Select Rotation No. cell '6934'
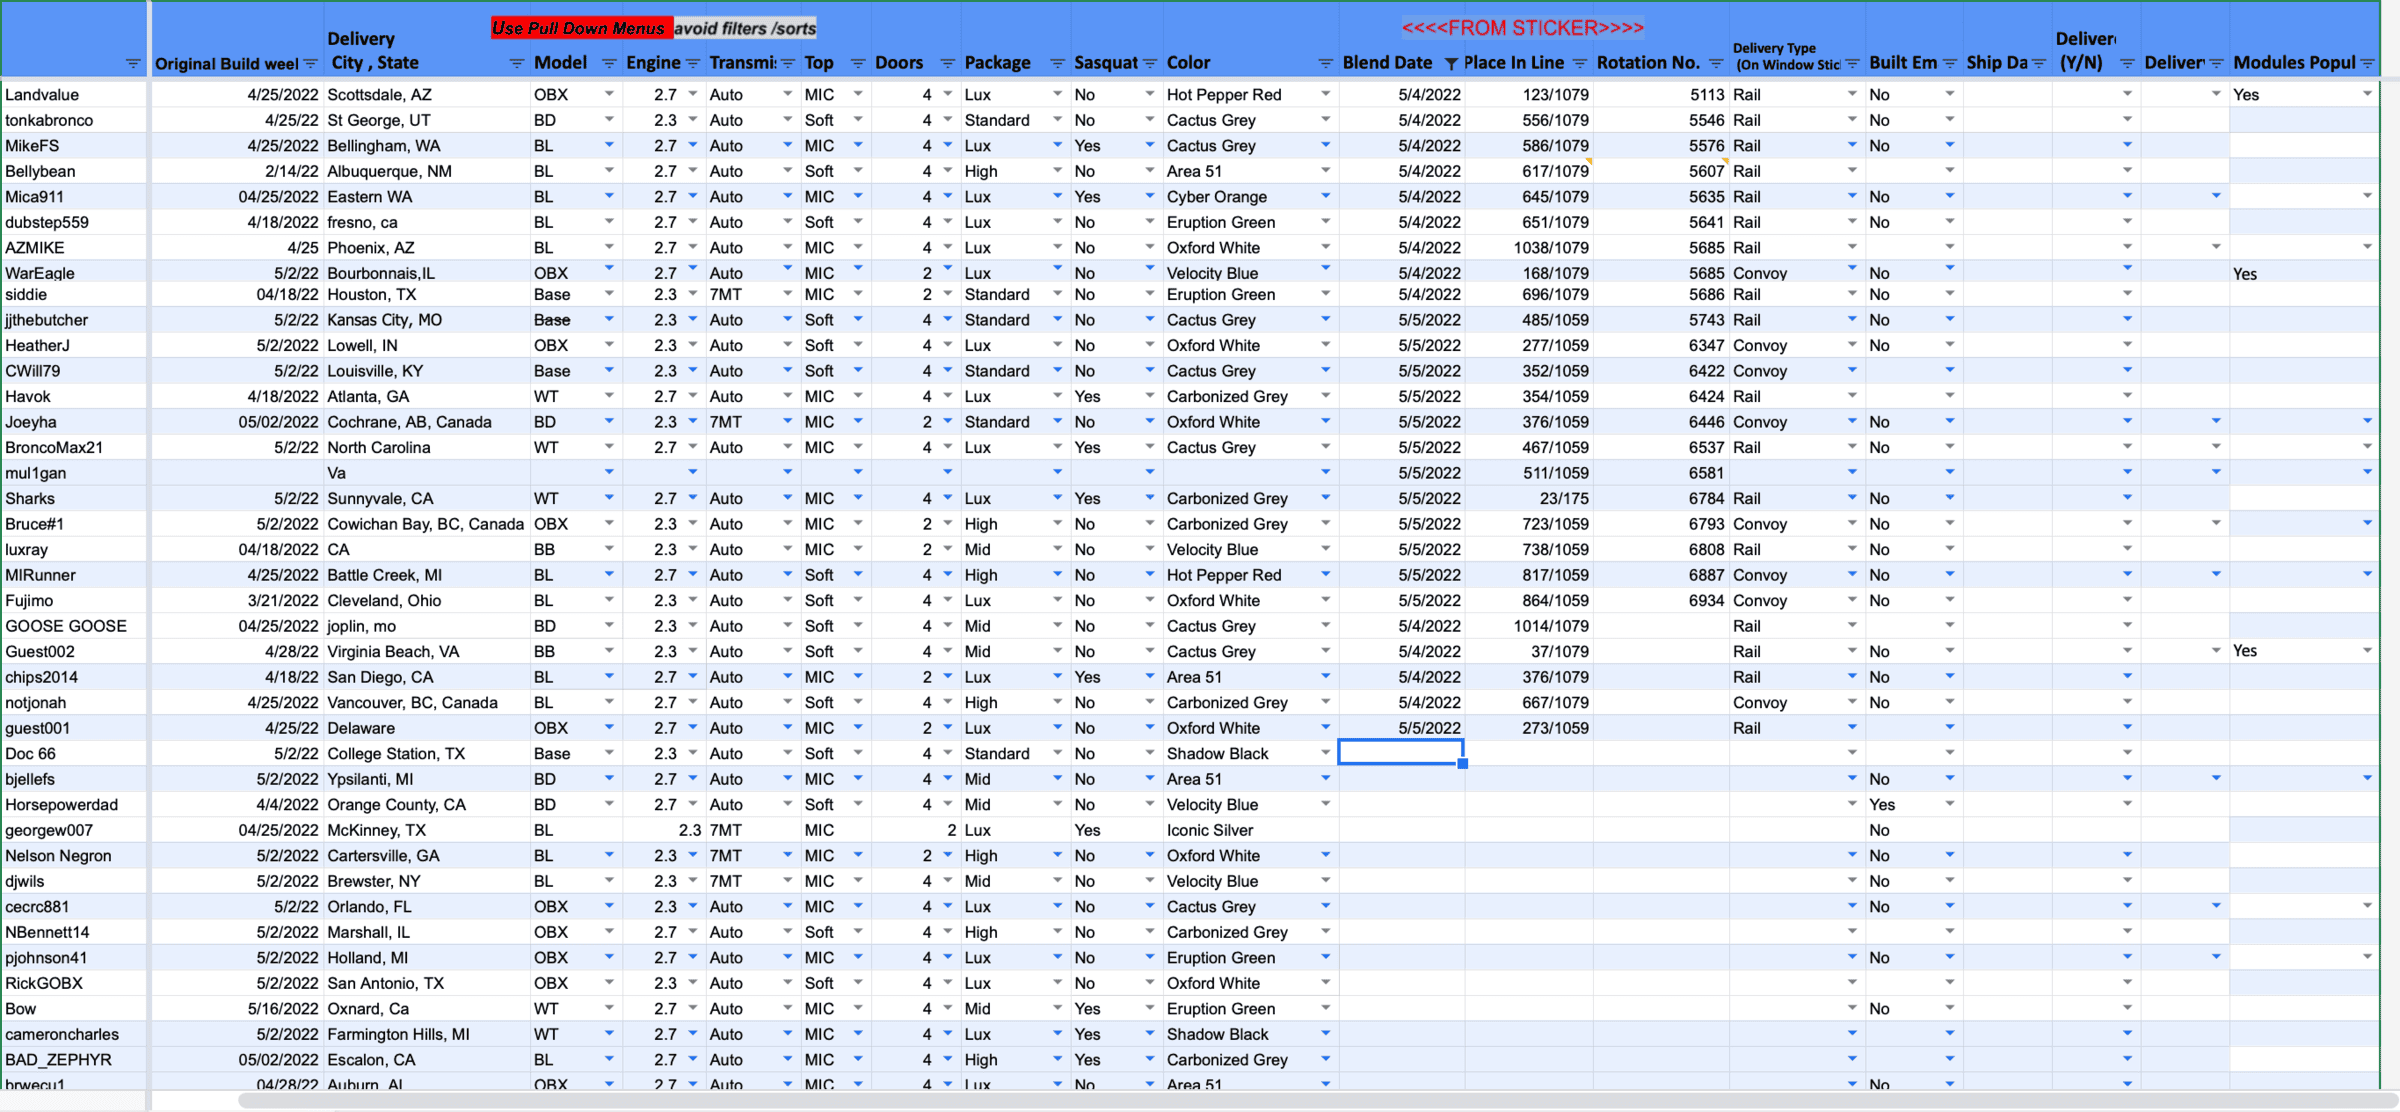The image size is (2400, 1112). coord(1661,600)
